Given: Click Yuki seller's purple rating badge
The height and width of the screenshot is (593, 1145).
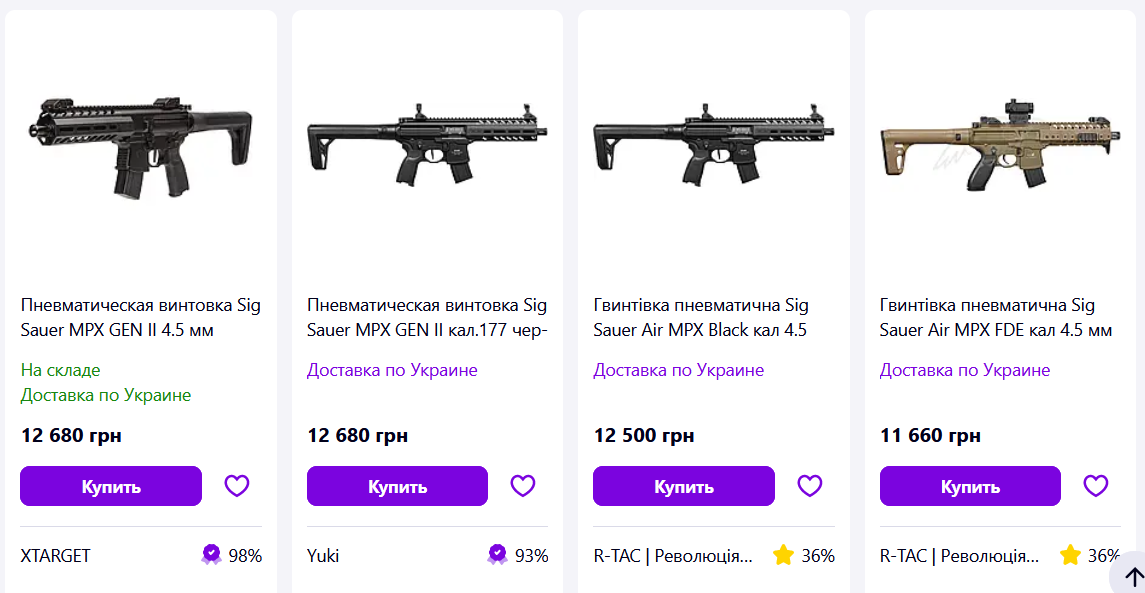Looking at the screenshot, I should point(498,555).
